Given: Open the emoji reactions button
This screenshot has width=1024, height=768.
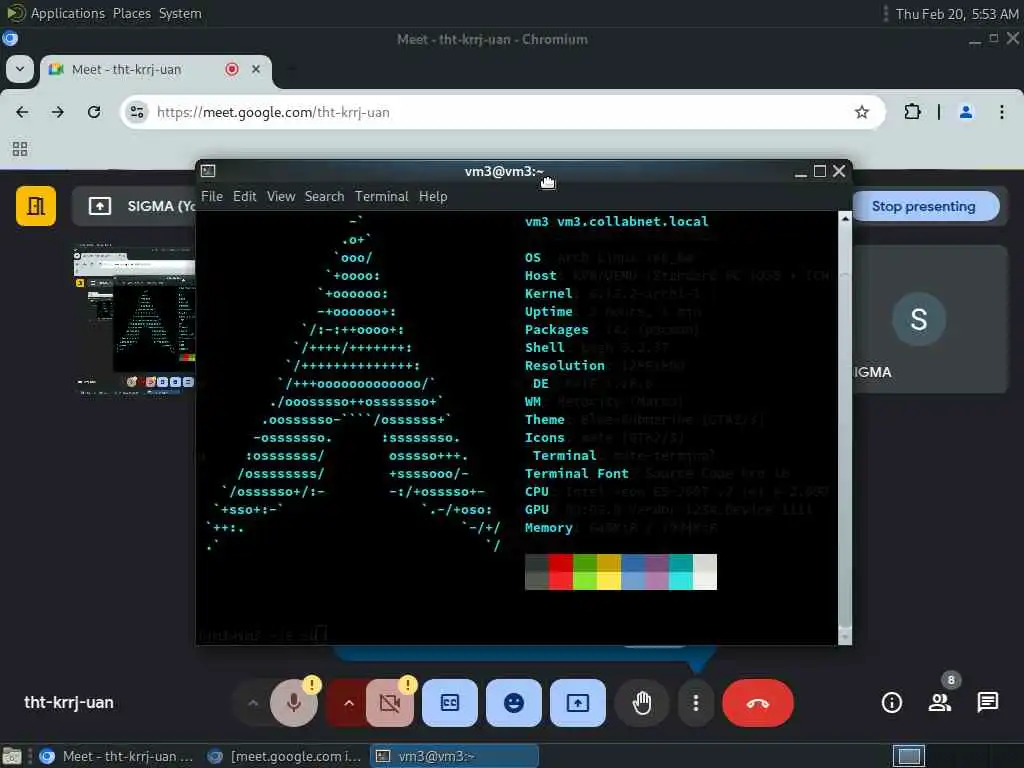Looking at the screenshot, I should 514,703.
